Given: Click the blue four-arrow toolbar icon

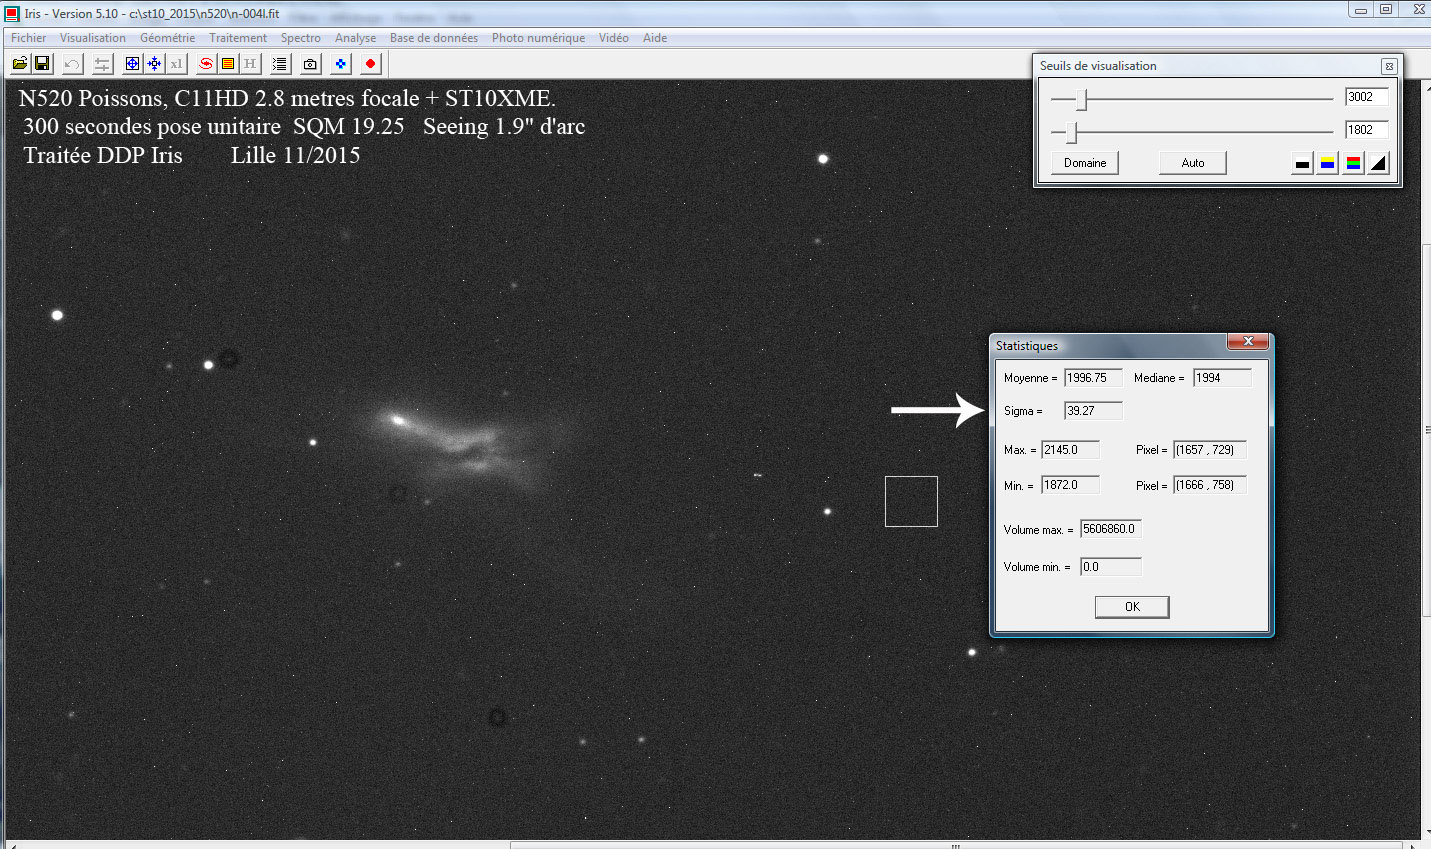Looking at the screenshot, I should click(154, 64).
